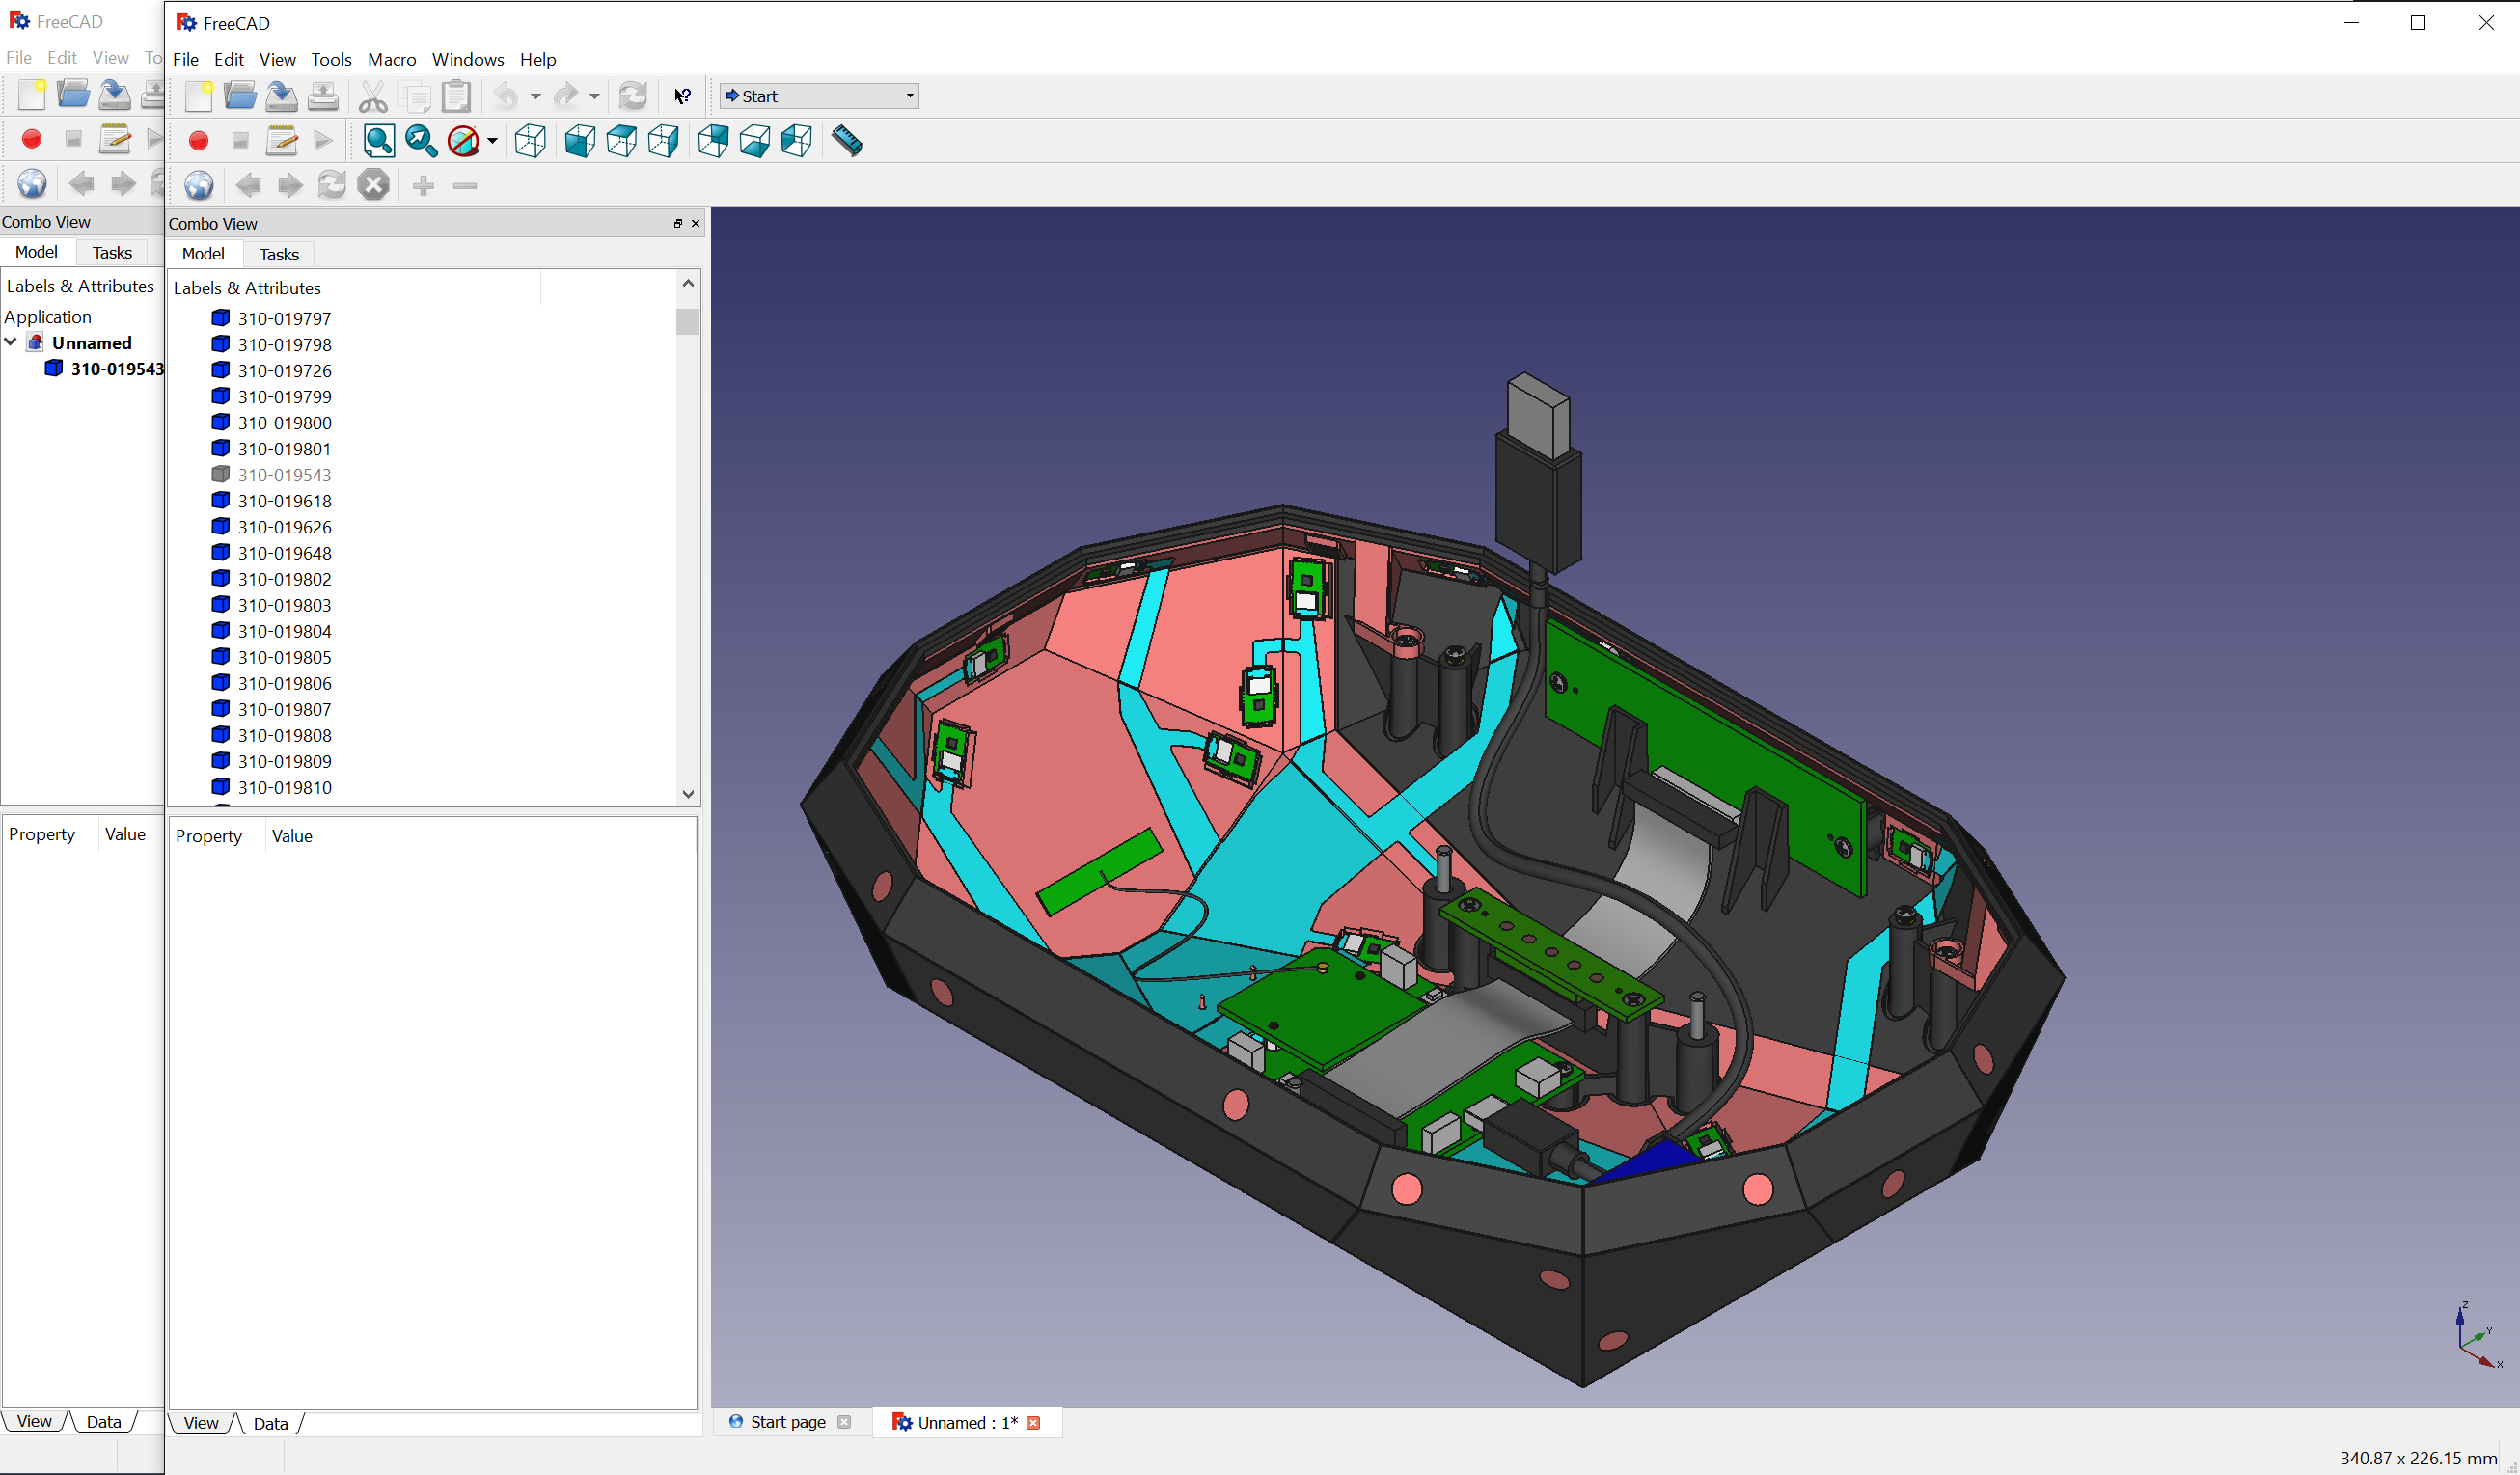Select tree item 310-019543
This screenshot has height=1475, width=2520.
tap(285, 475)
